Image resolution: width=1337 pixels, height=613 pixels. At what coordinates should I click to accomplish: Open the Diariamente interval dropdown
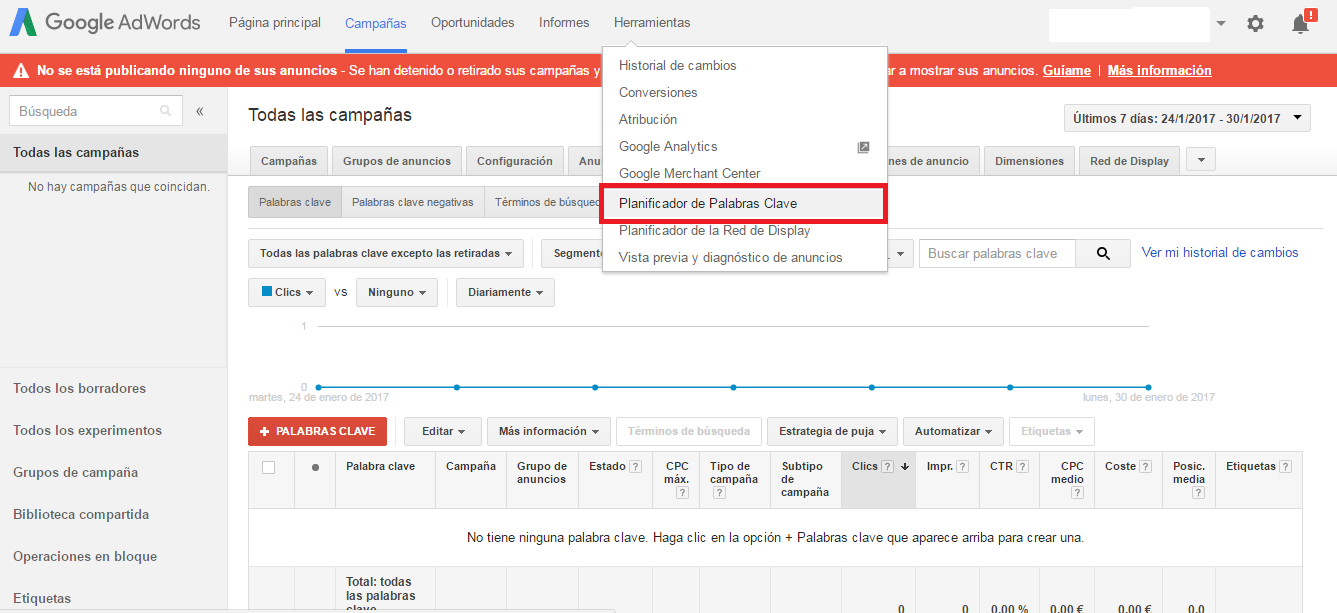click(505, 292)
